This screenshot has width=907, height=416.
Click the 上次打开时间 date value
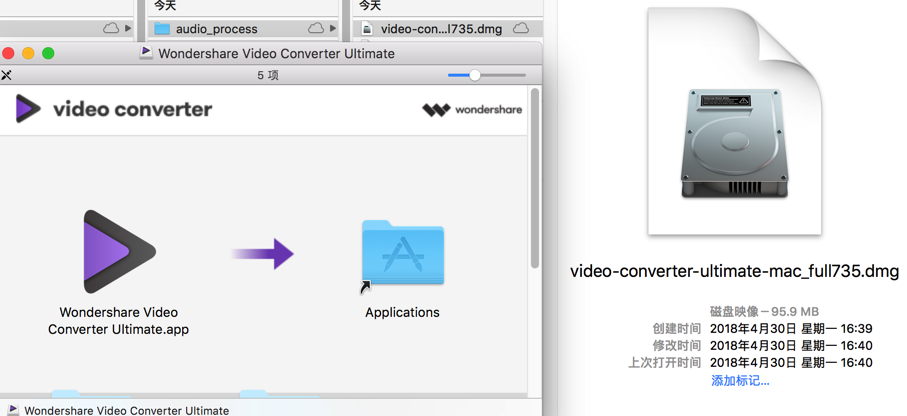tap(791, 363)
